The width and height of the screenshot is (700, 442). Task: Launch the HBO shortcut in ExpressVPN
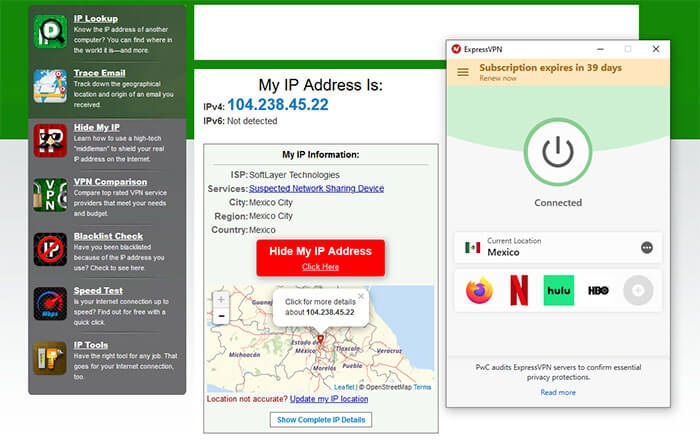click(x=598, y=291)
